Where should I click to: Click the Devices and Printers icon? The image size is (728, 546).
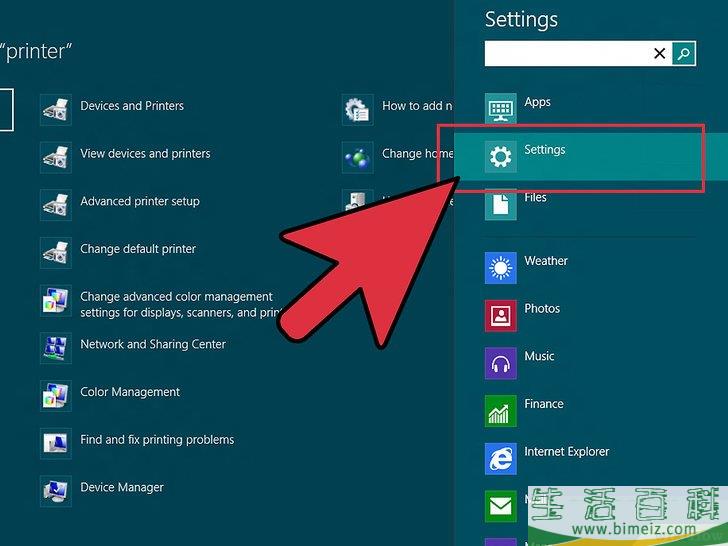pyautogui.click(x=56, y=109)
